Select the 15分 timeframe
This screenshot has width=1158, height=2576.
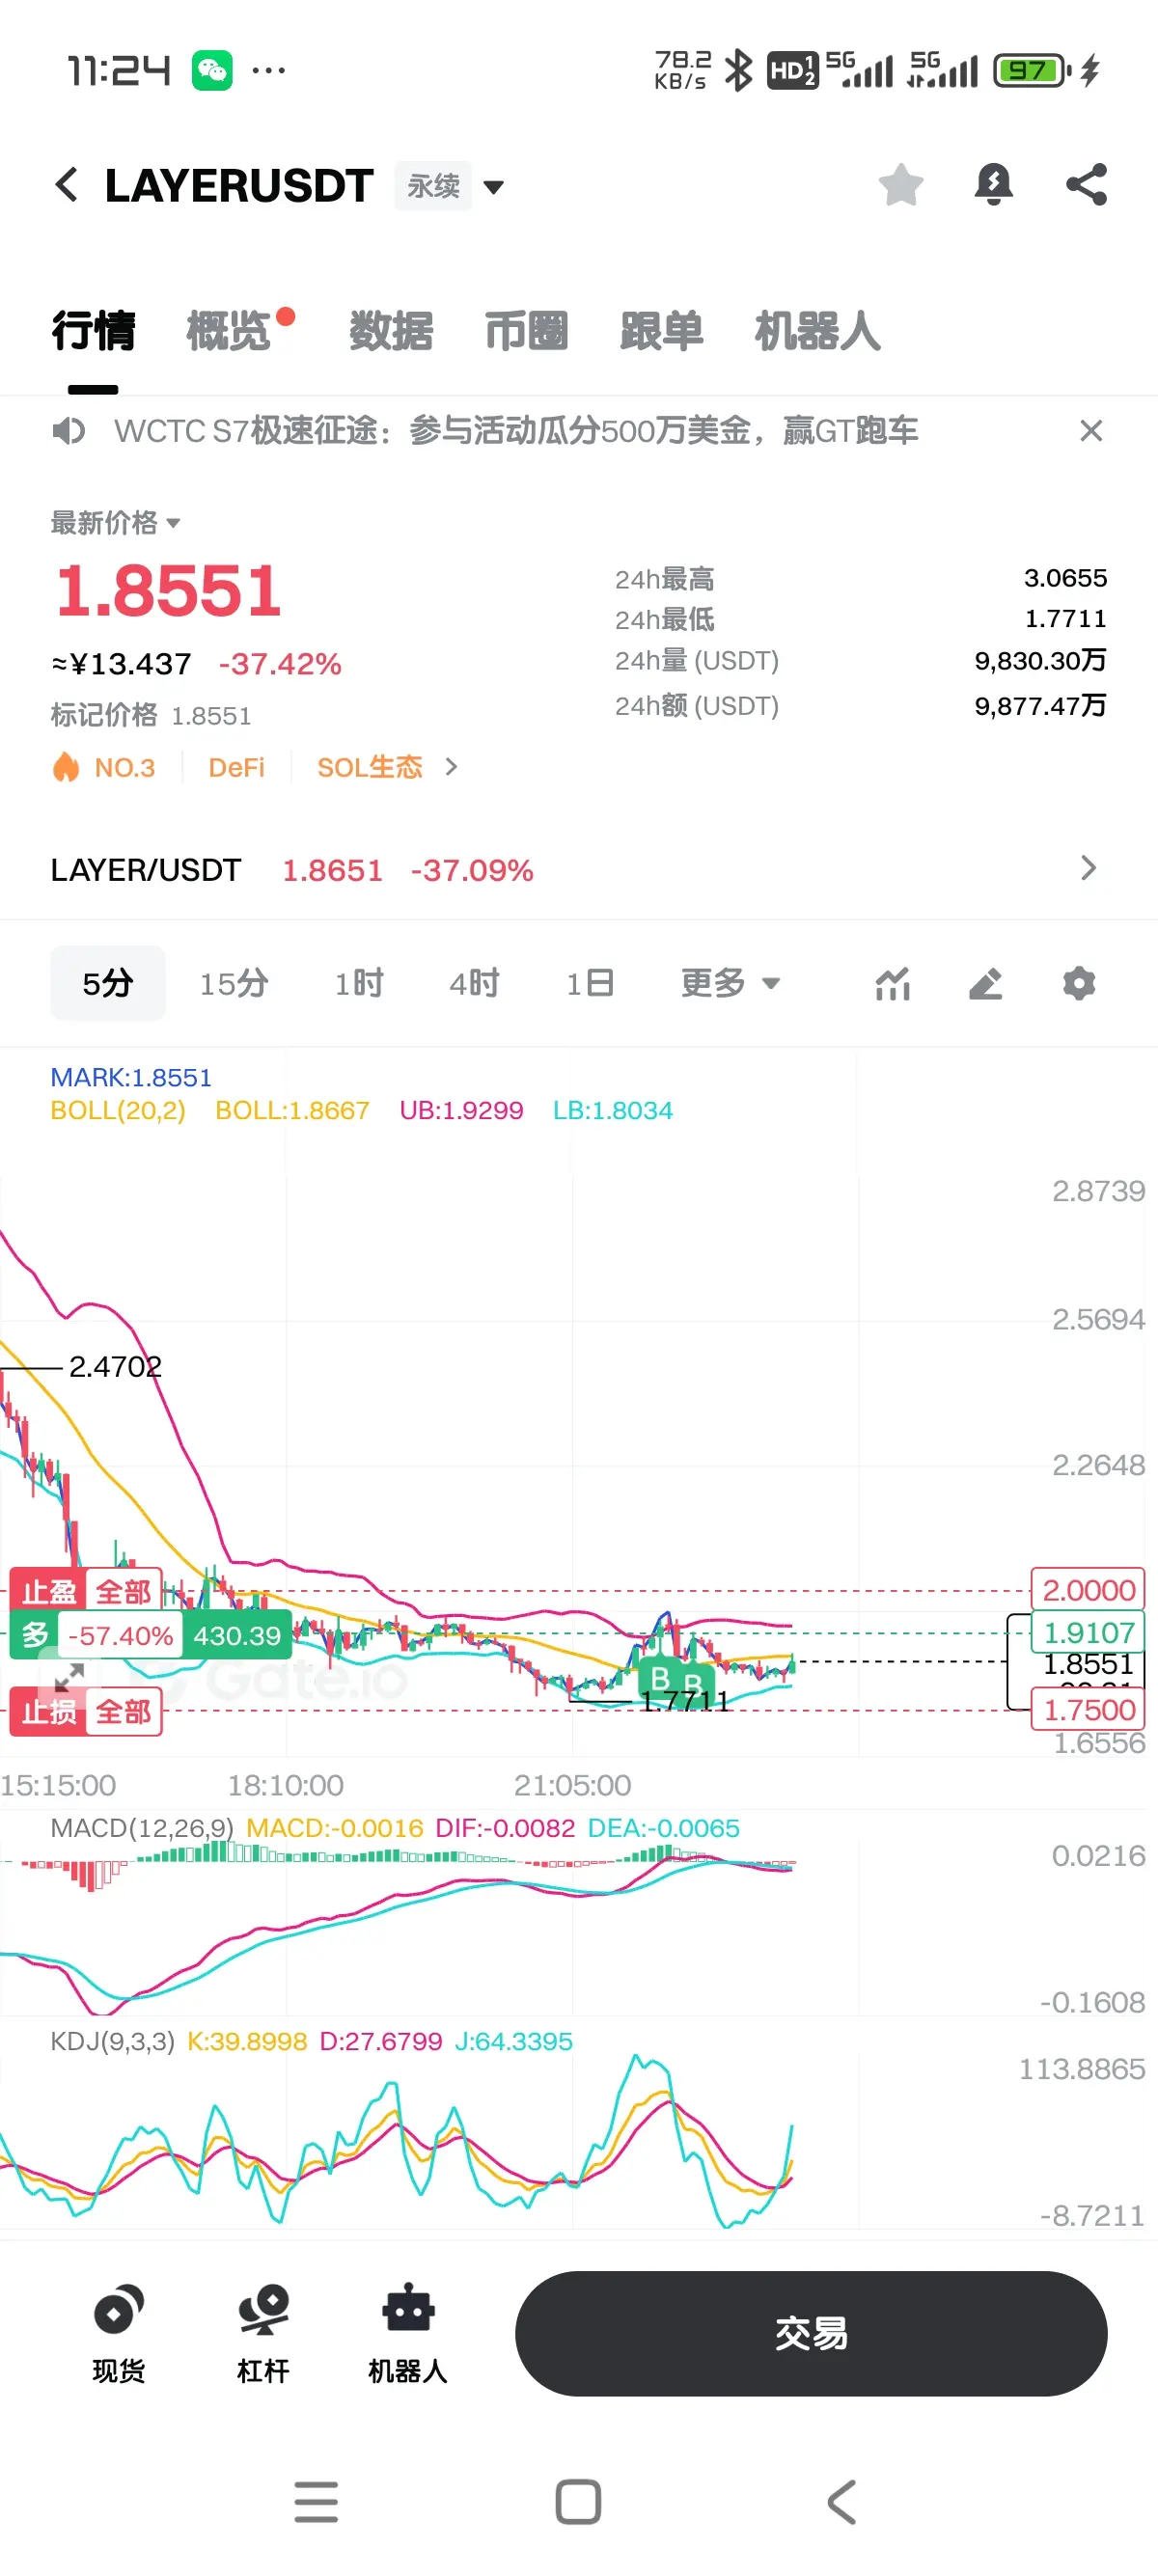pyautogui.click(x=234, y=983)
